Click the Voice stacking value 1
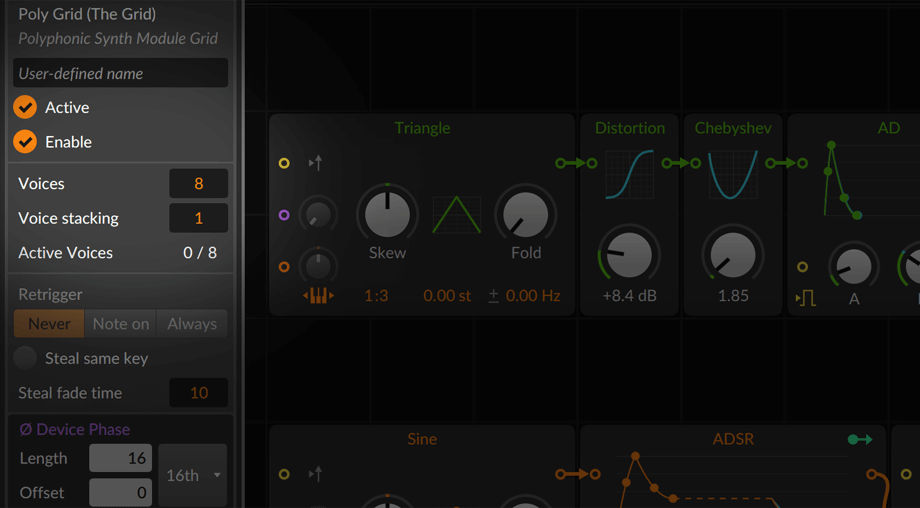This screenshot has width=920, height=508. [198, 218]
